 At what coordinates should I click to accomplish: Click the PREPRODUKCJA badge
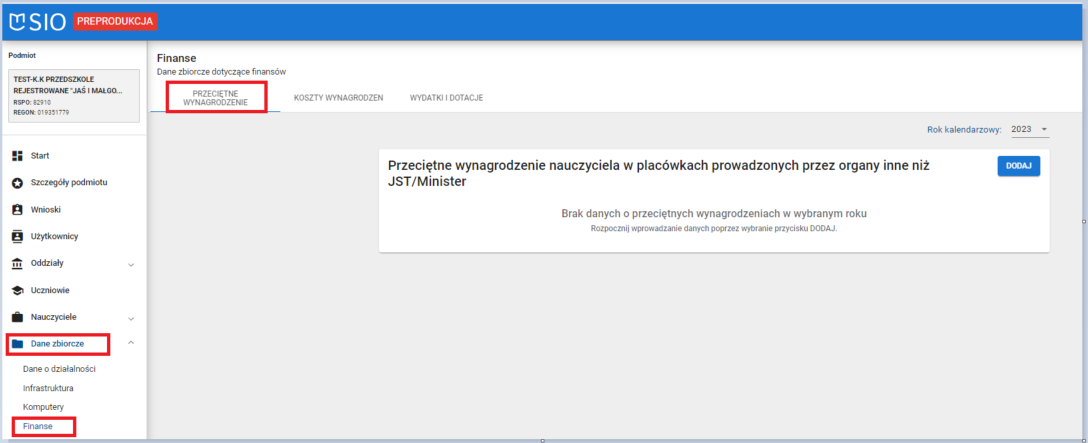[x=115, y=22]
